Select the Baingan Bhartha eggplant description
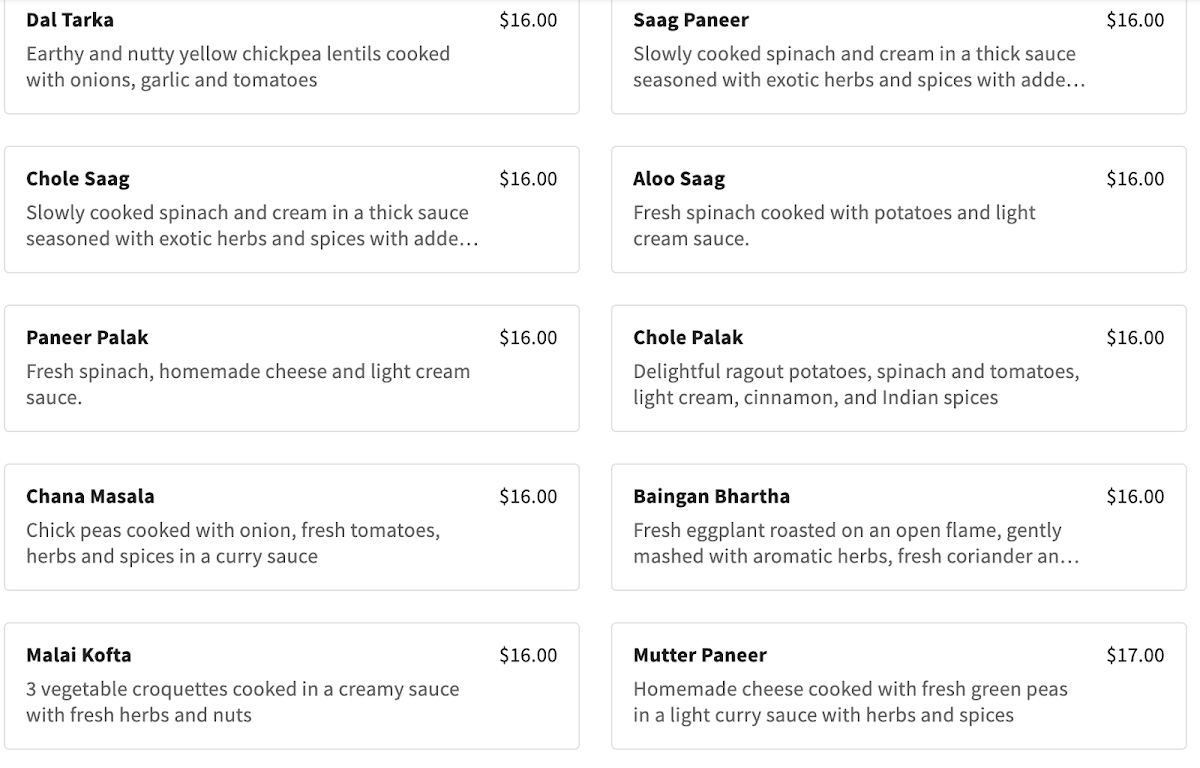Viewport: 1200px width, 768px height. [855, 544]
